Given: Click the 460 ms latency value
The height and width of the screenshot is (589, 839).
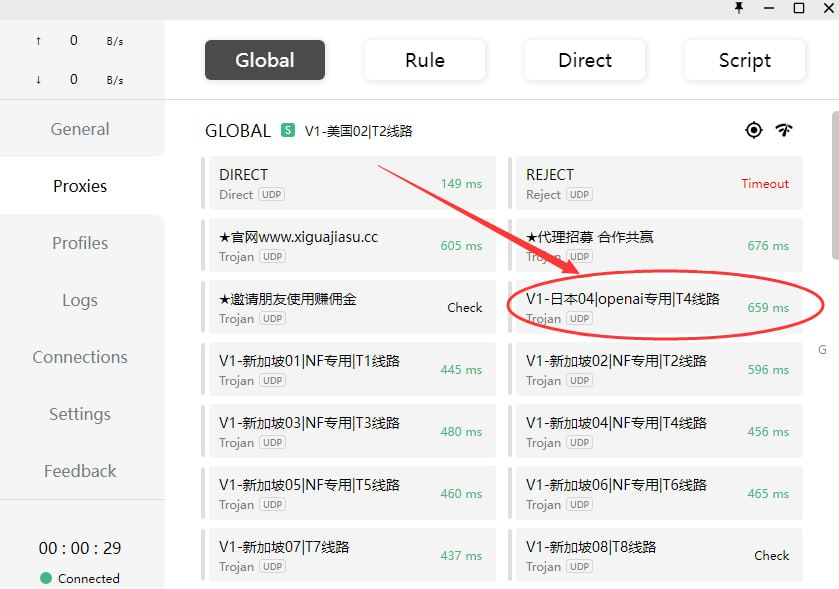Looking at the screenshot, I should pyautogui.click(x=461, y=494).
